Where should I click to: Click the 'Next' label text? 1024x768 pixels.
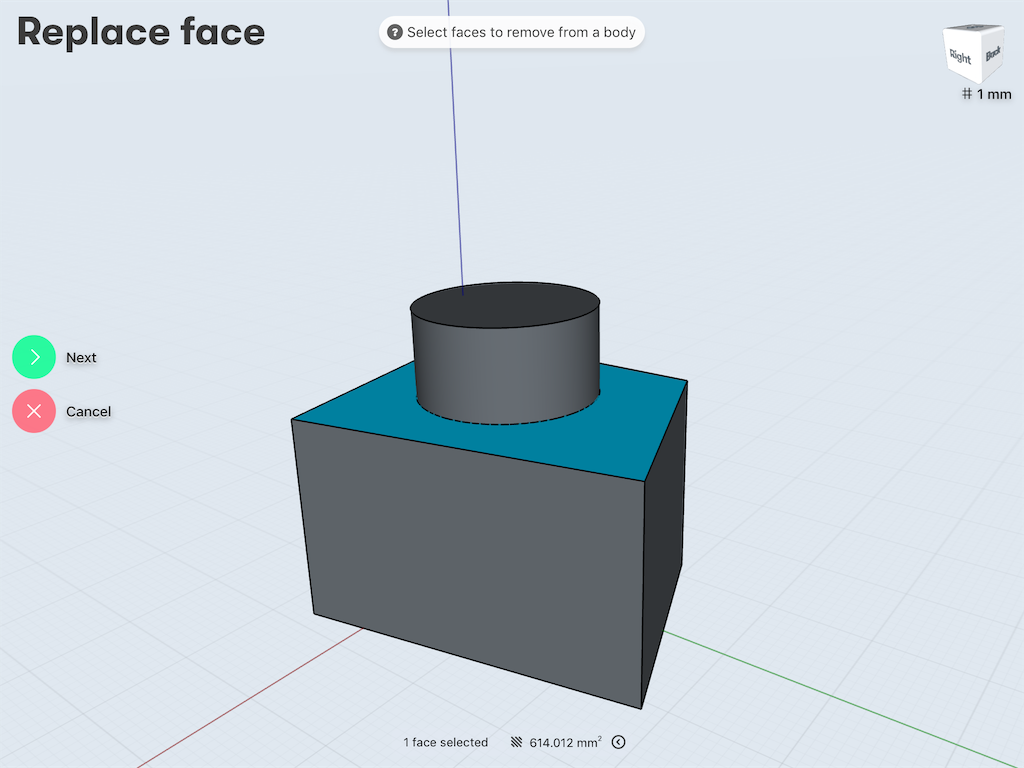tap(81, 357)
